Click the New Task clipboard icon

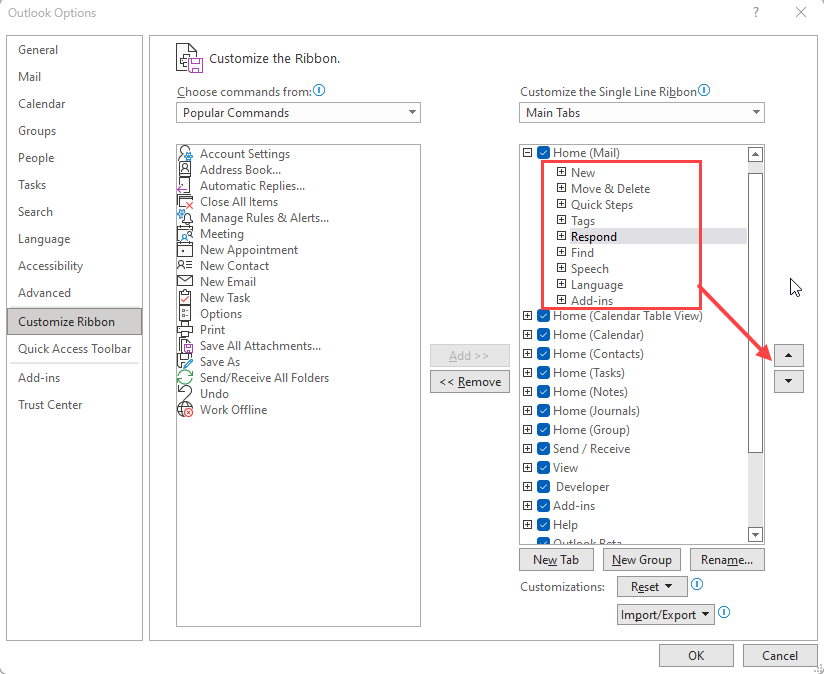[x=185, y=297]
